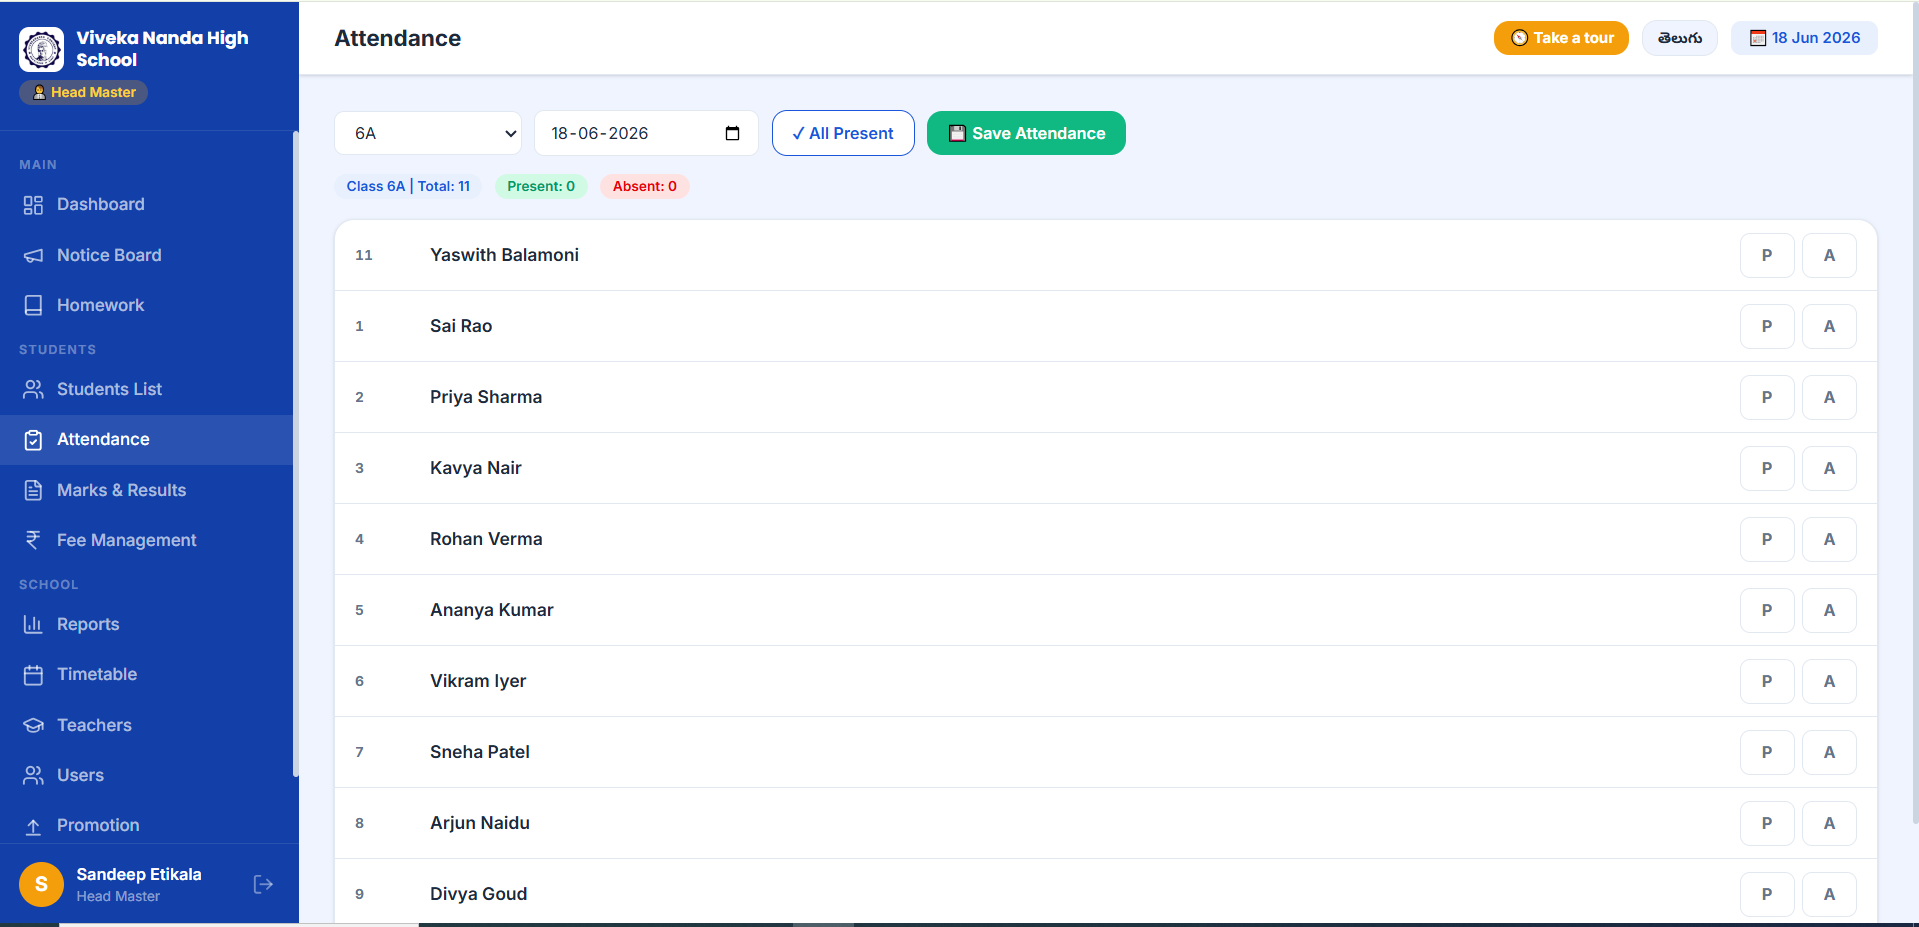Click the Dashboard grid icon
Screen dimensions: 1919x927
33,205
